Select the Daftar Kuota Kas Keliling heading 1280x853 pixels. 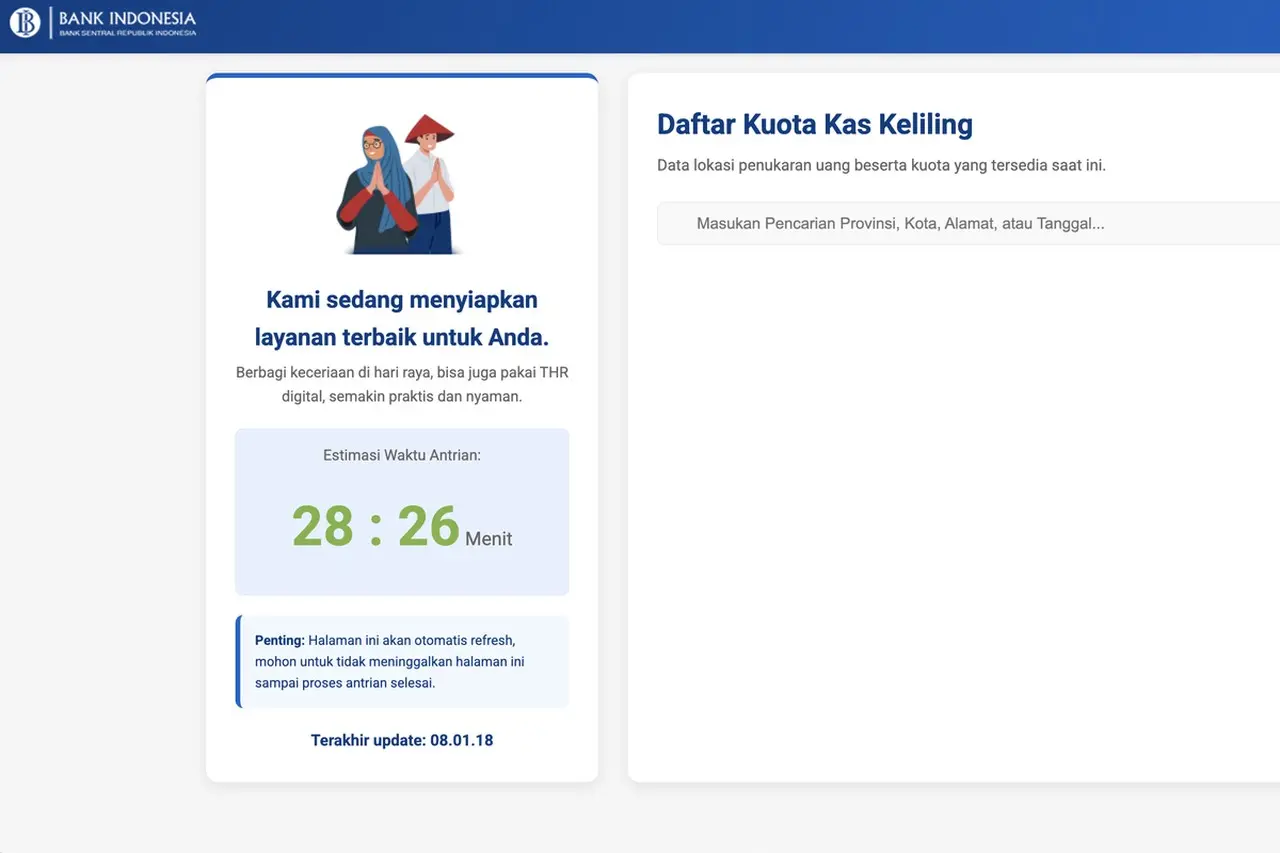[x=814, y=124]
